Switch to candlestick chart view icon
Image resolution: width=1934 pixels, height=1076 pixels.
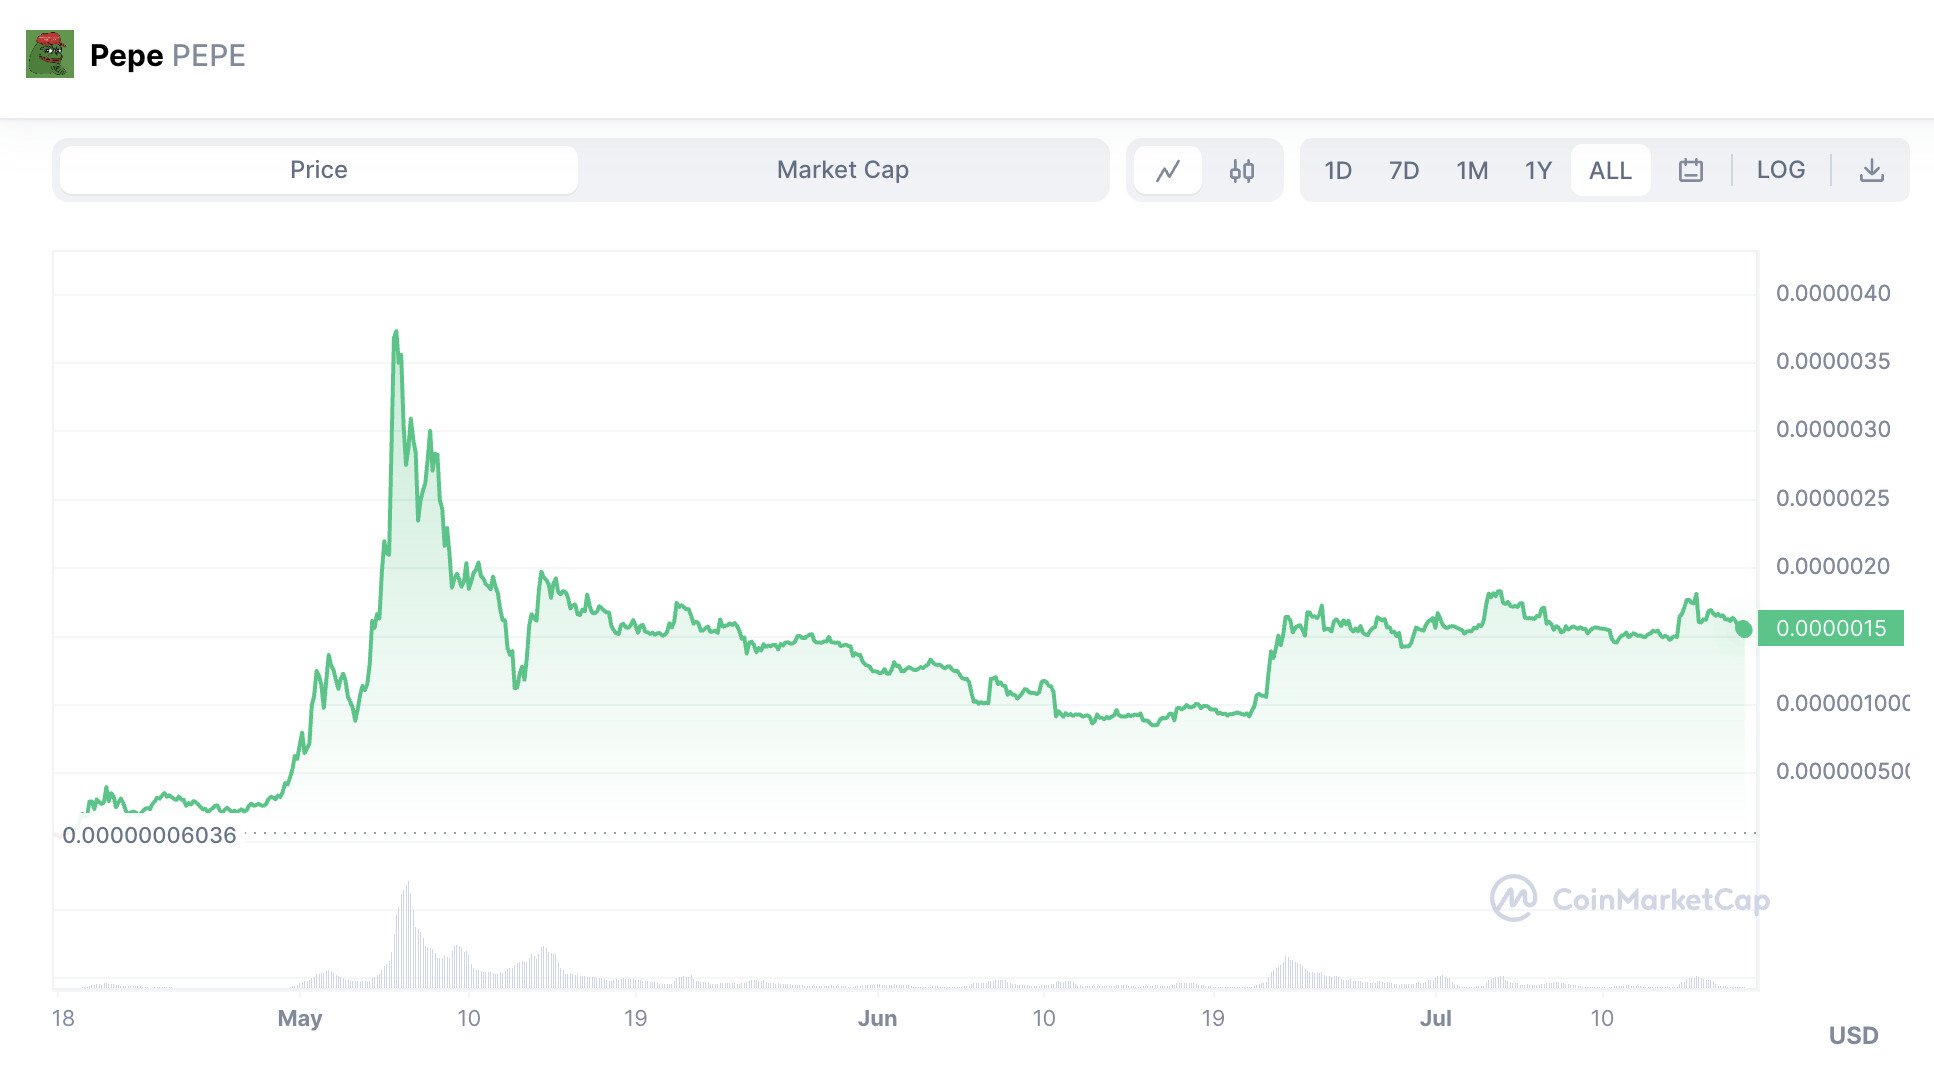pos(1242,171)
